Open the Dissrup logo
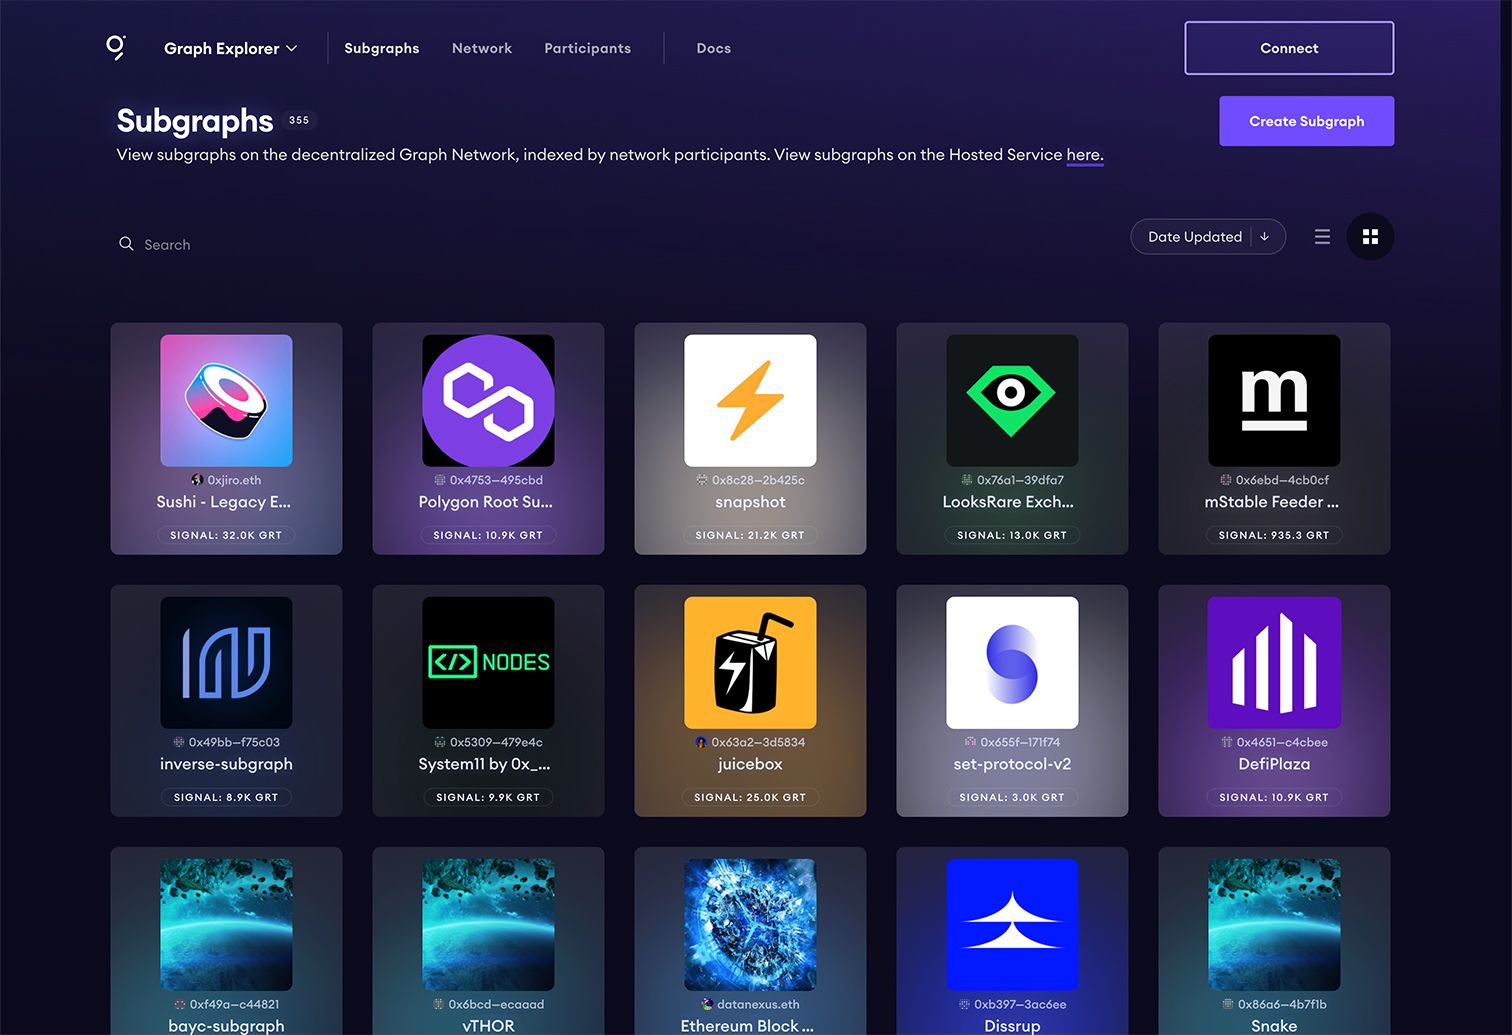1512x1035 pixels. [x=1012, y=924]
